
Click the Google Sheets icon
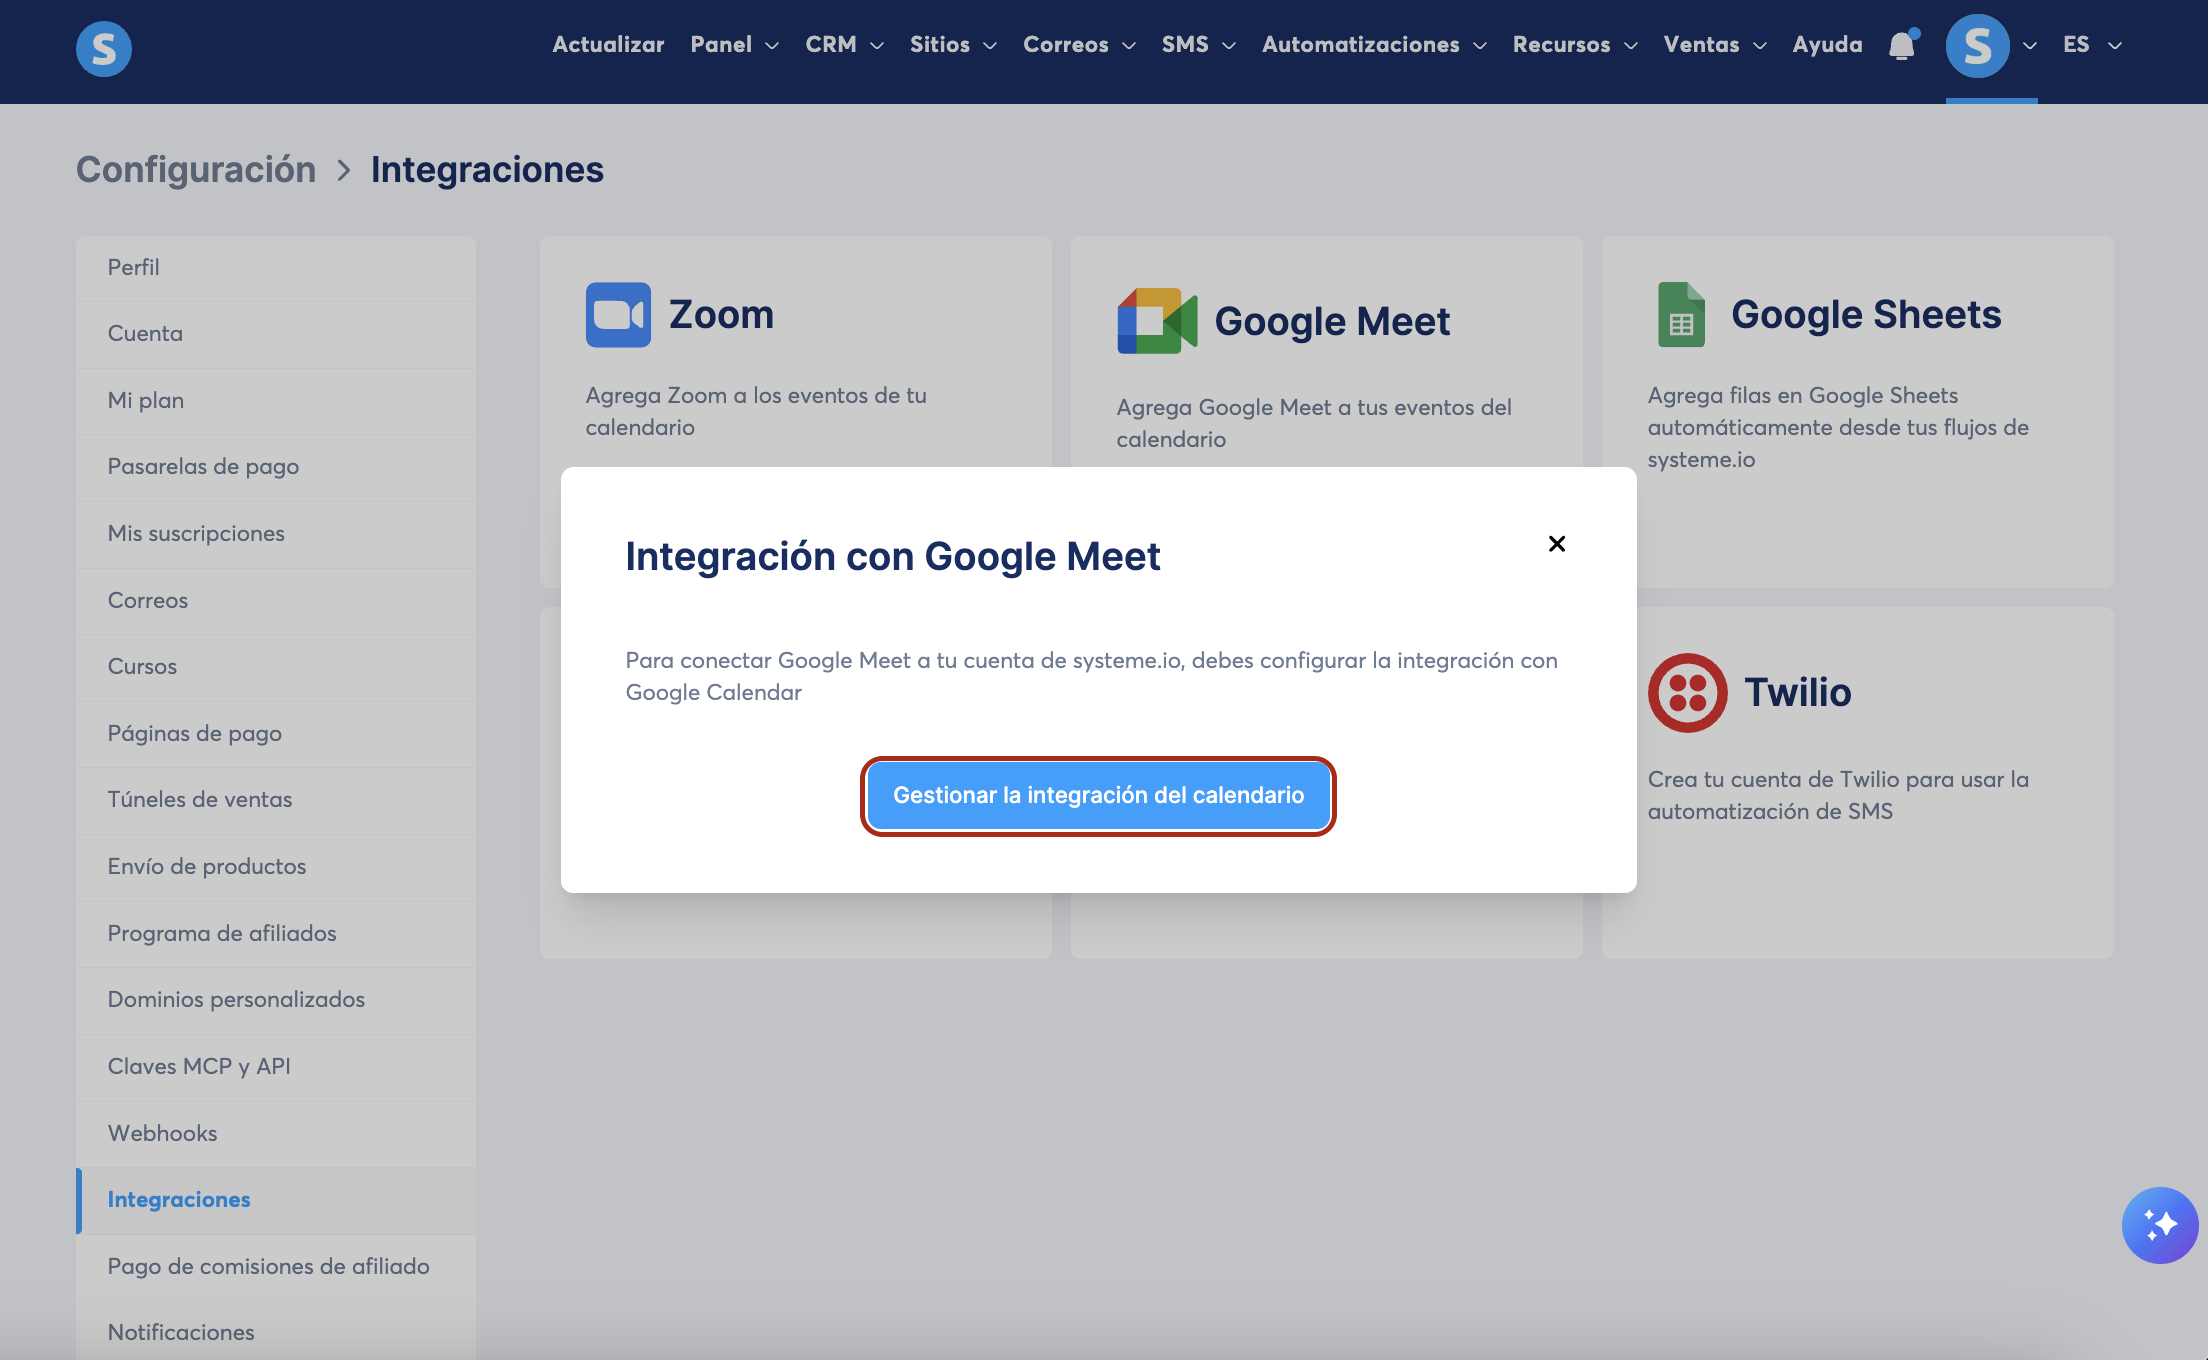click(1682, 315)
